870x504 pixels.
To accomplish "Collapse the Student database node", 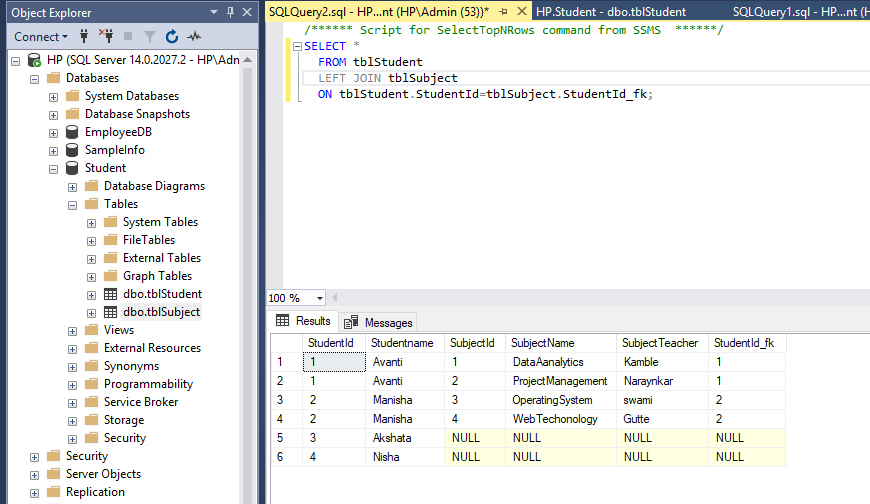I will [53, 169].
